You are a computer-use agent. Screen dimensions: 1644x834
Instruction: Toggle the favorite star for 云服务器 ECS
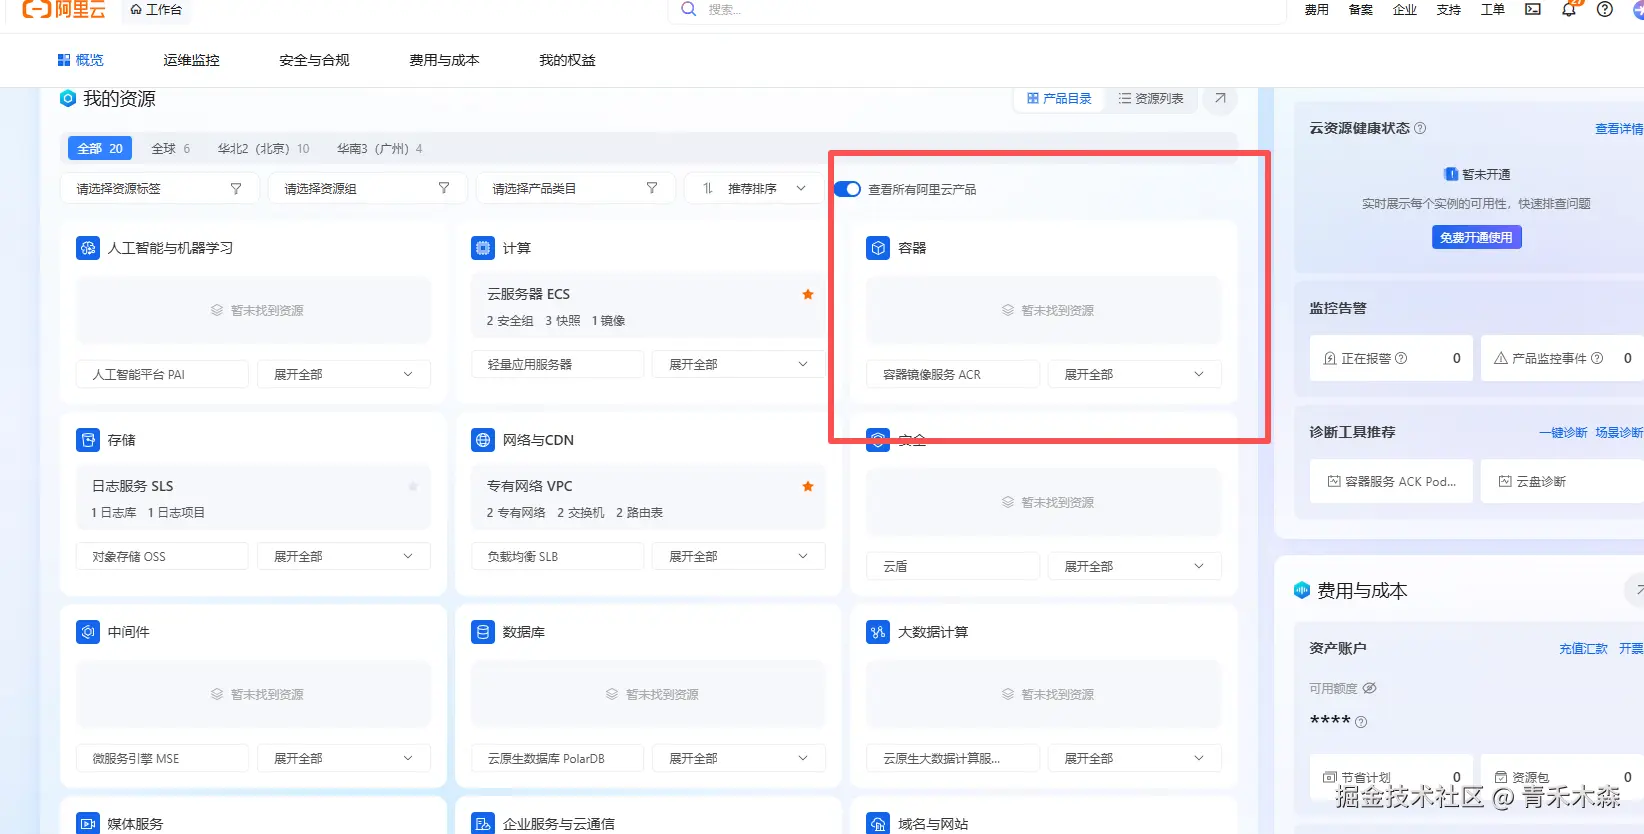(x=808, y=294)
